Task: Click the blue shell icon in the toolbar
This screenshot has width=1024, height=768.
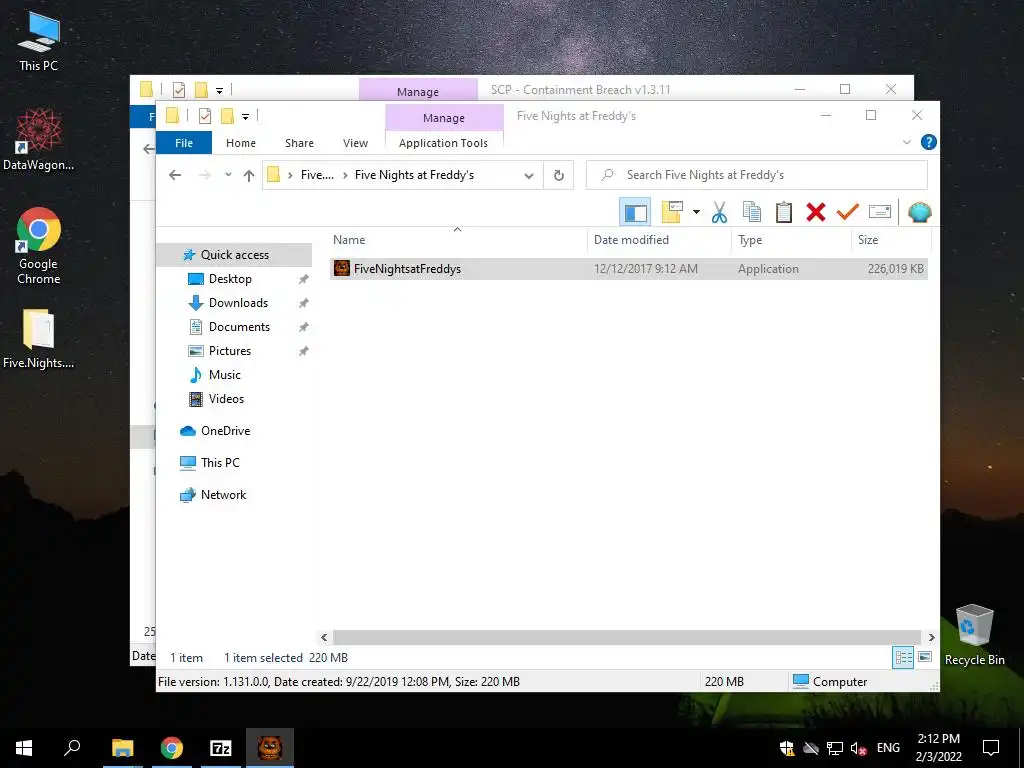Action: pyautogui.click(x=920, y=212)
